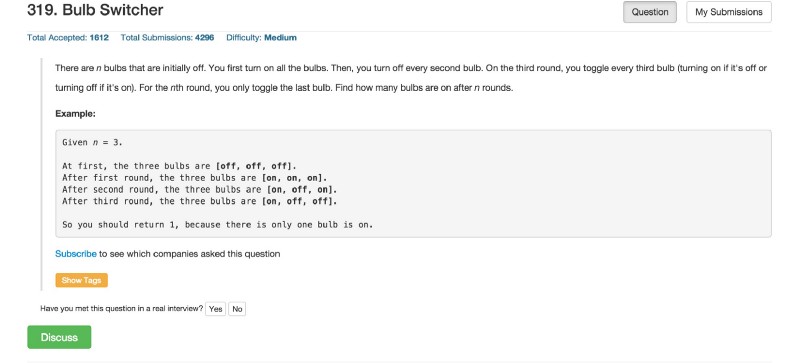Follow the Subscribe link

(76, 254)
